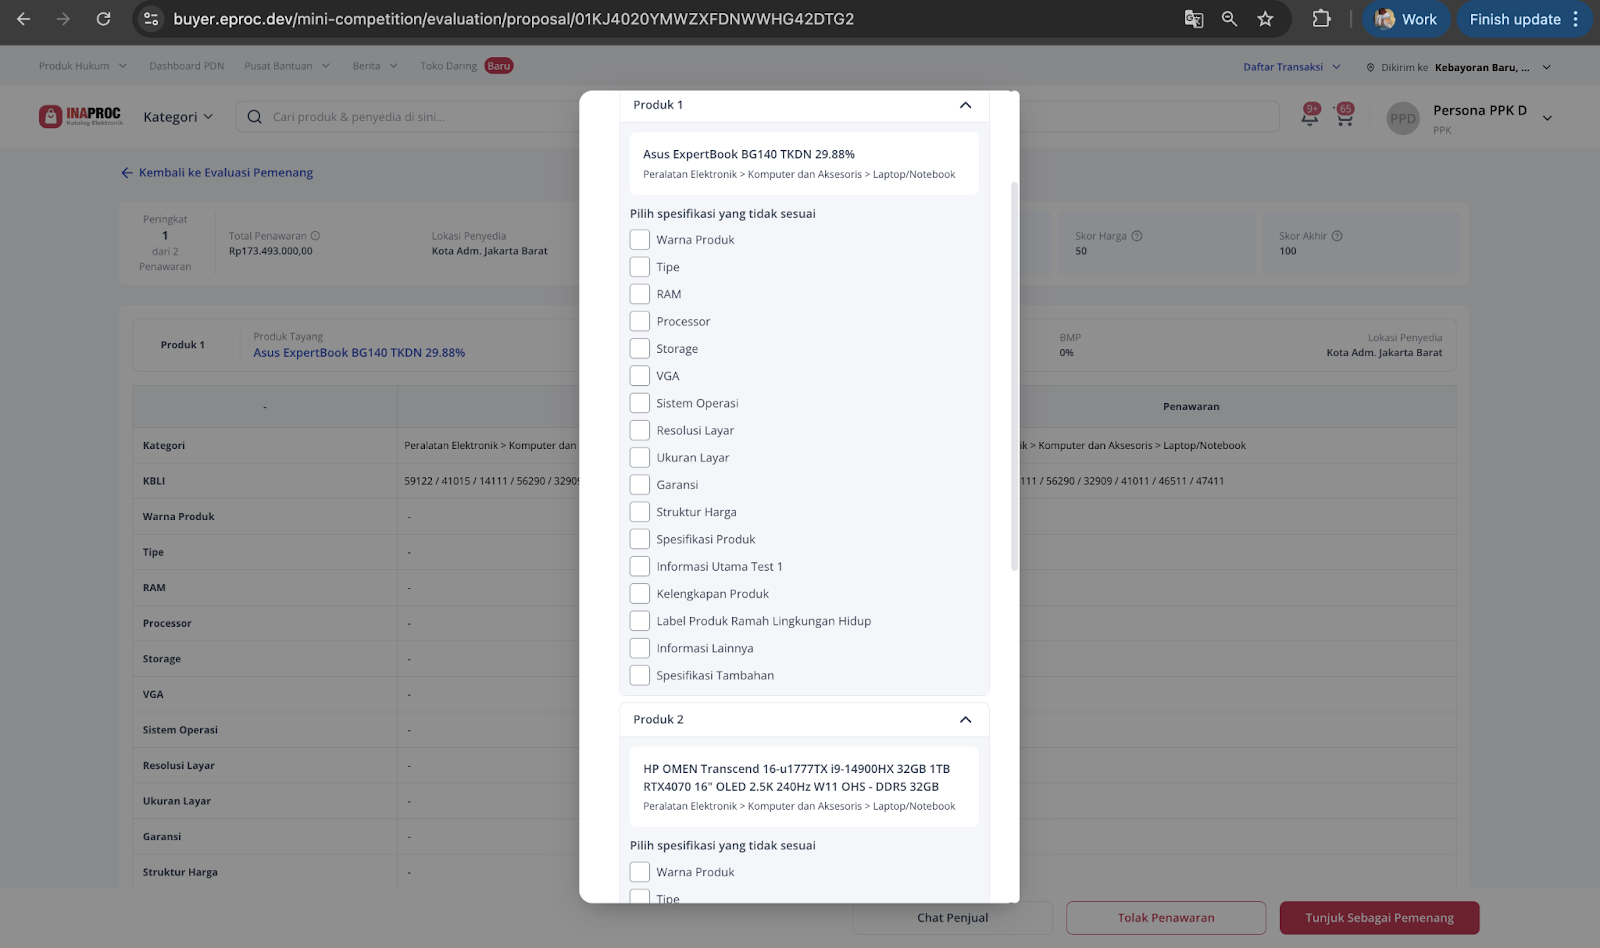
Task: Toggle the Kelengkapan Produk checkbox
Action: [x=640, y=593]
